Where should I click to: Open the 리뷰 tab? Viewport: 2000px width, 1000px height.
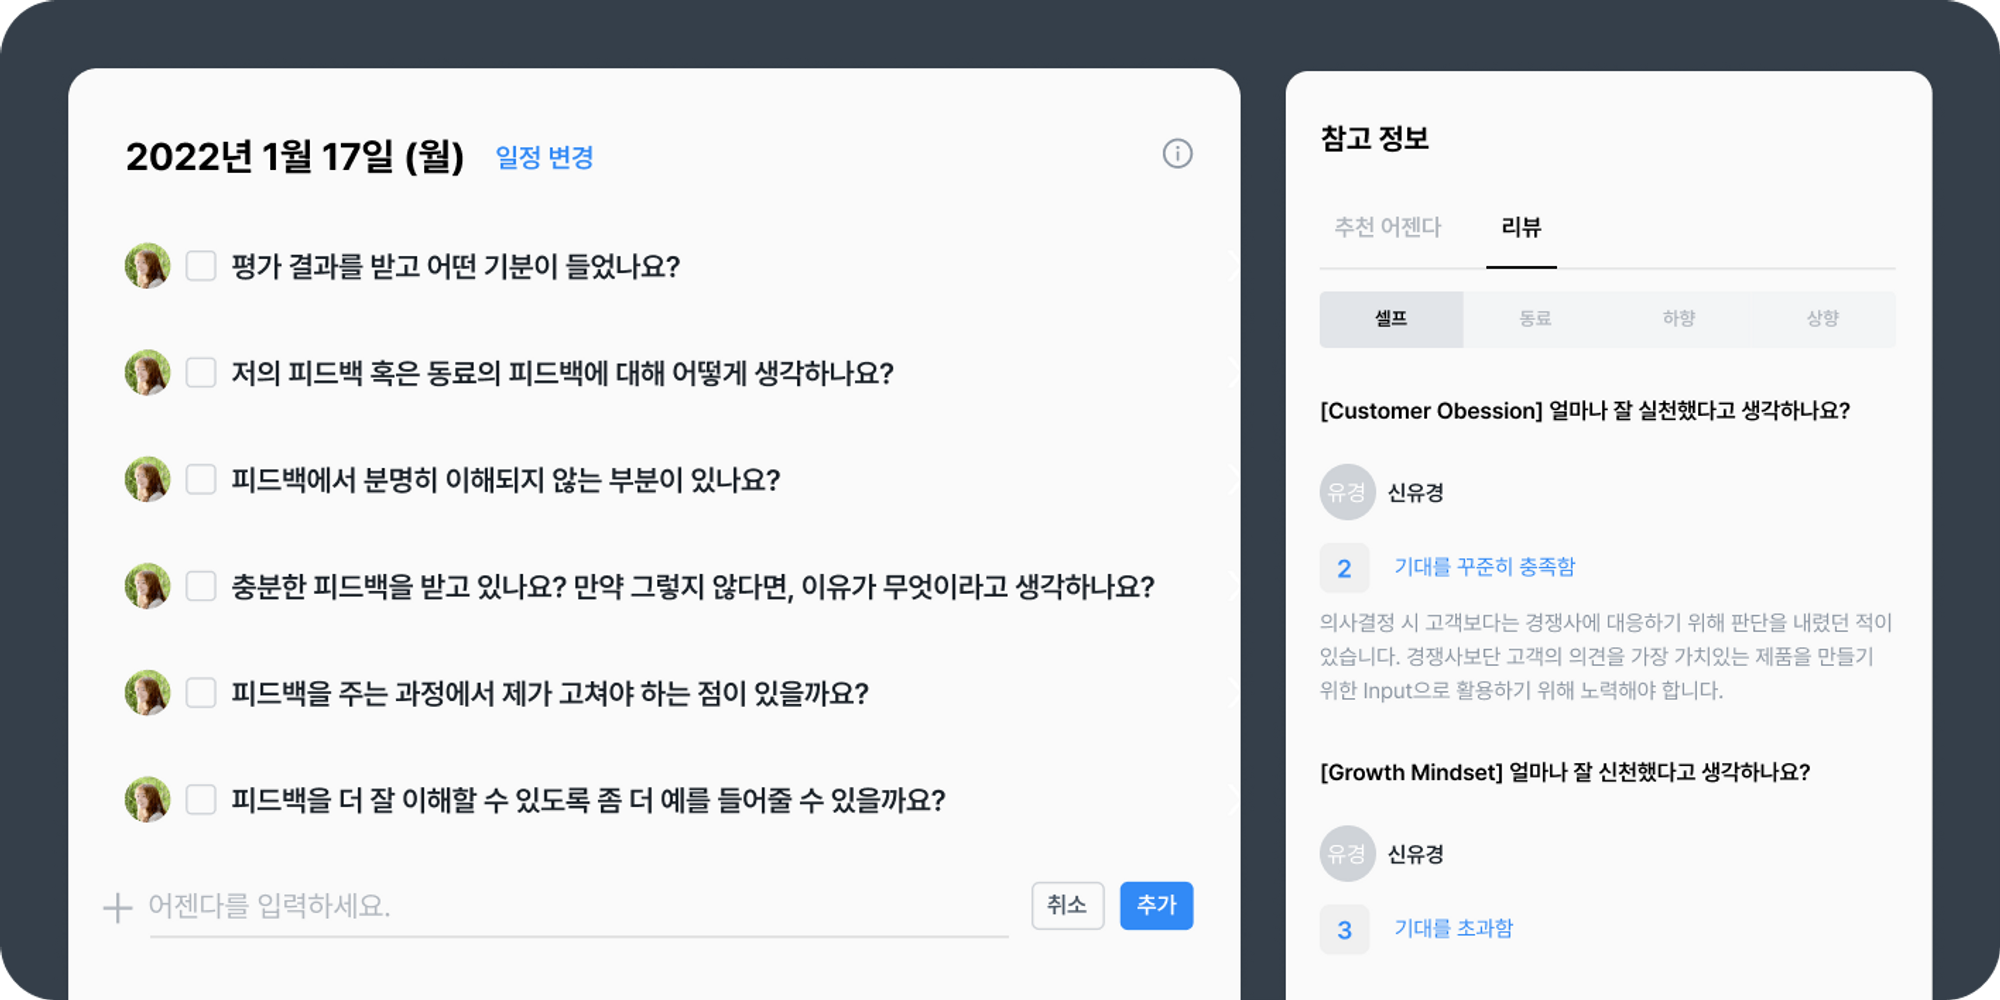1523,228
